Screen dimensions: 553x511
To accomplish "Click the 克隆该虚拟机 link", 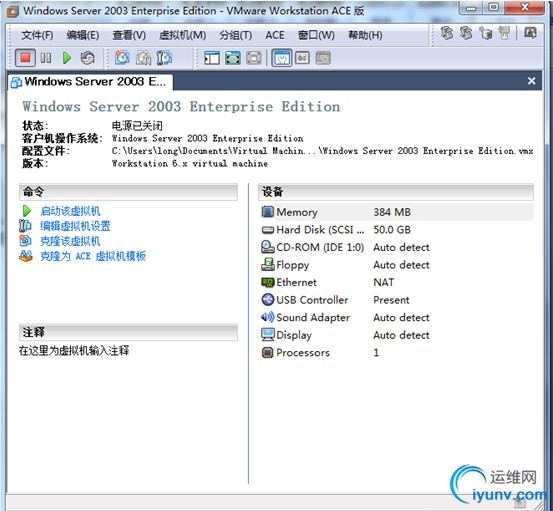I will point(70,241).
